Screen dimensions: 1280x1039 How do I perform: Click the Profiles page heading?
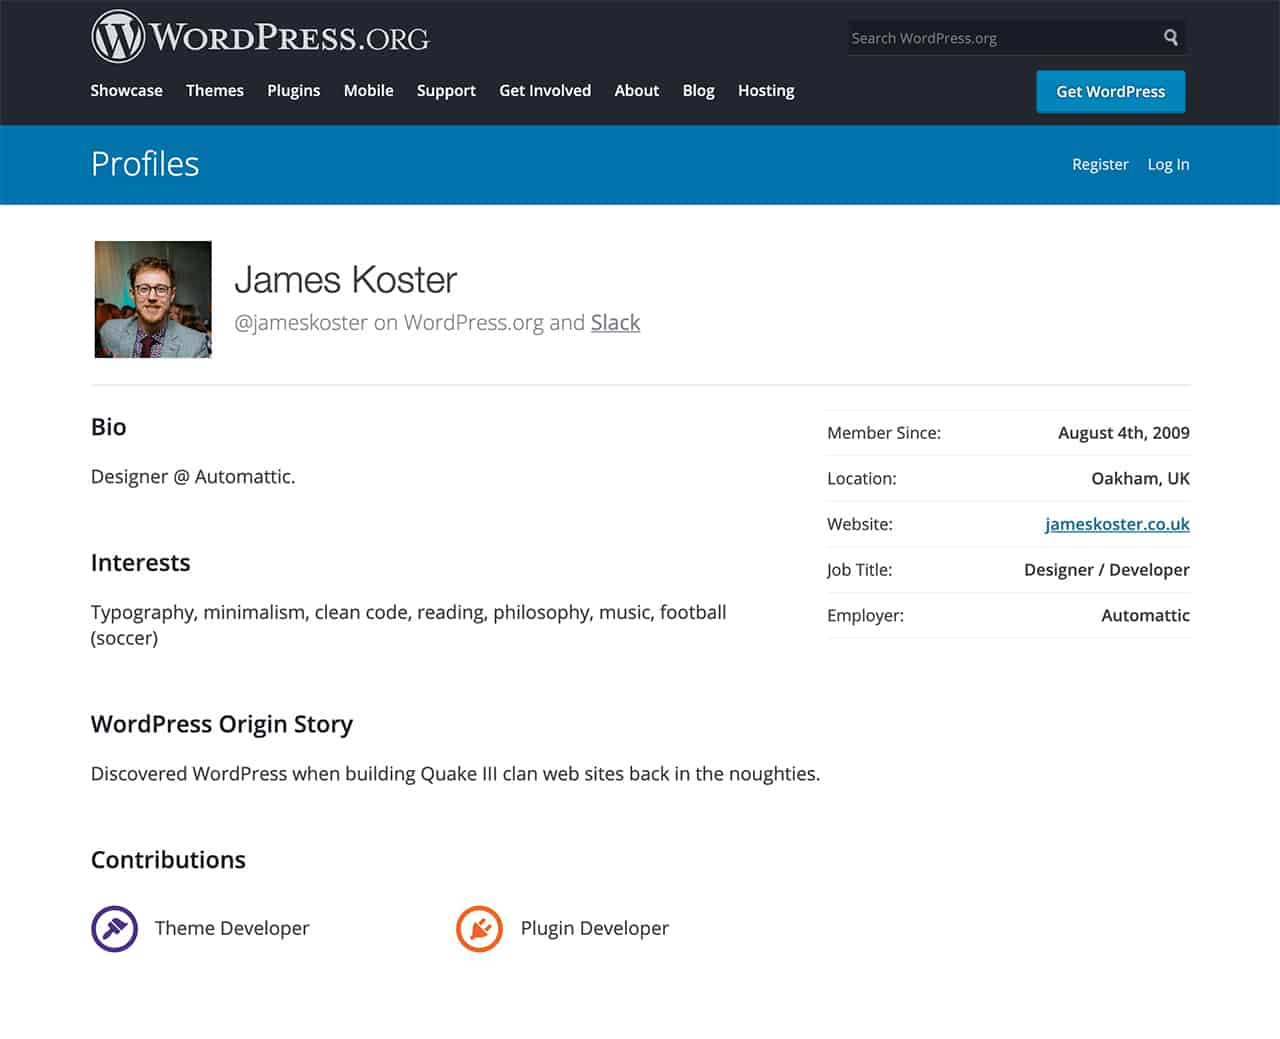click(x=145, y=164)
